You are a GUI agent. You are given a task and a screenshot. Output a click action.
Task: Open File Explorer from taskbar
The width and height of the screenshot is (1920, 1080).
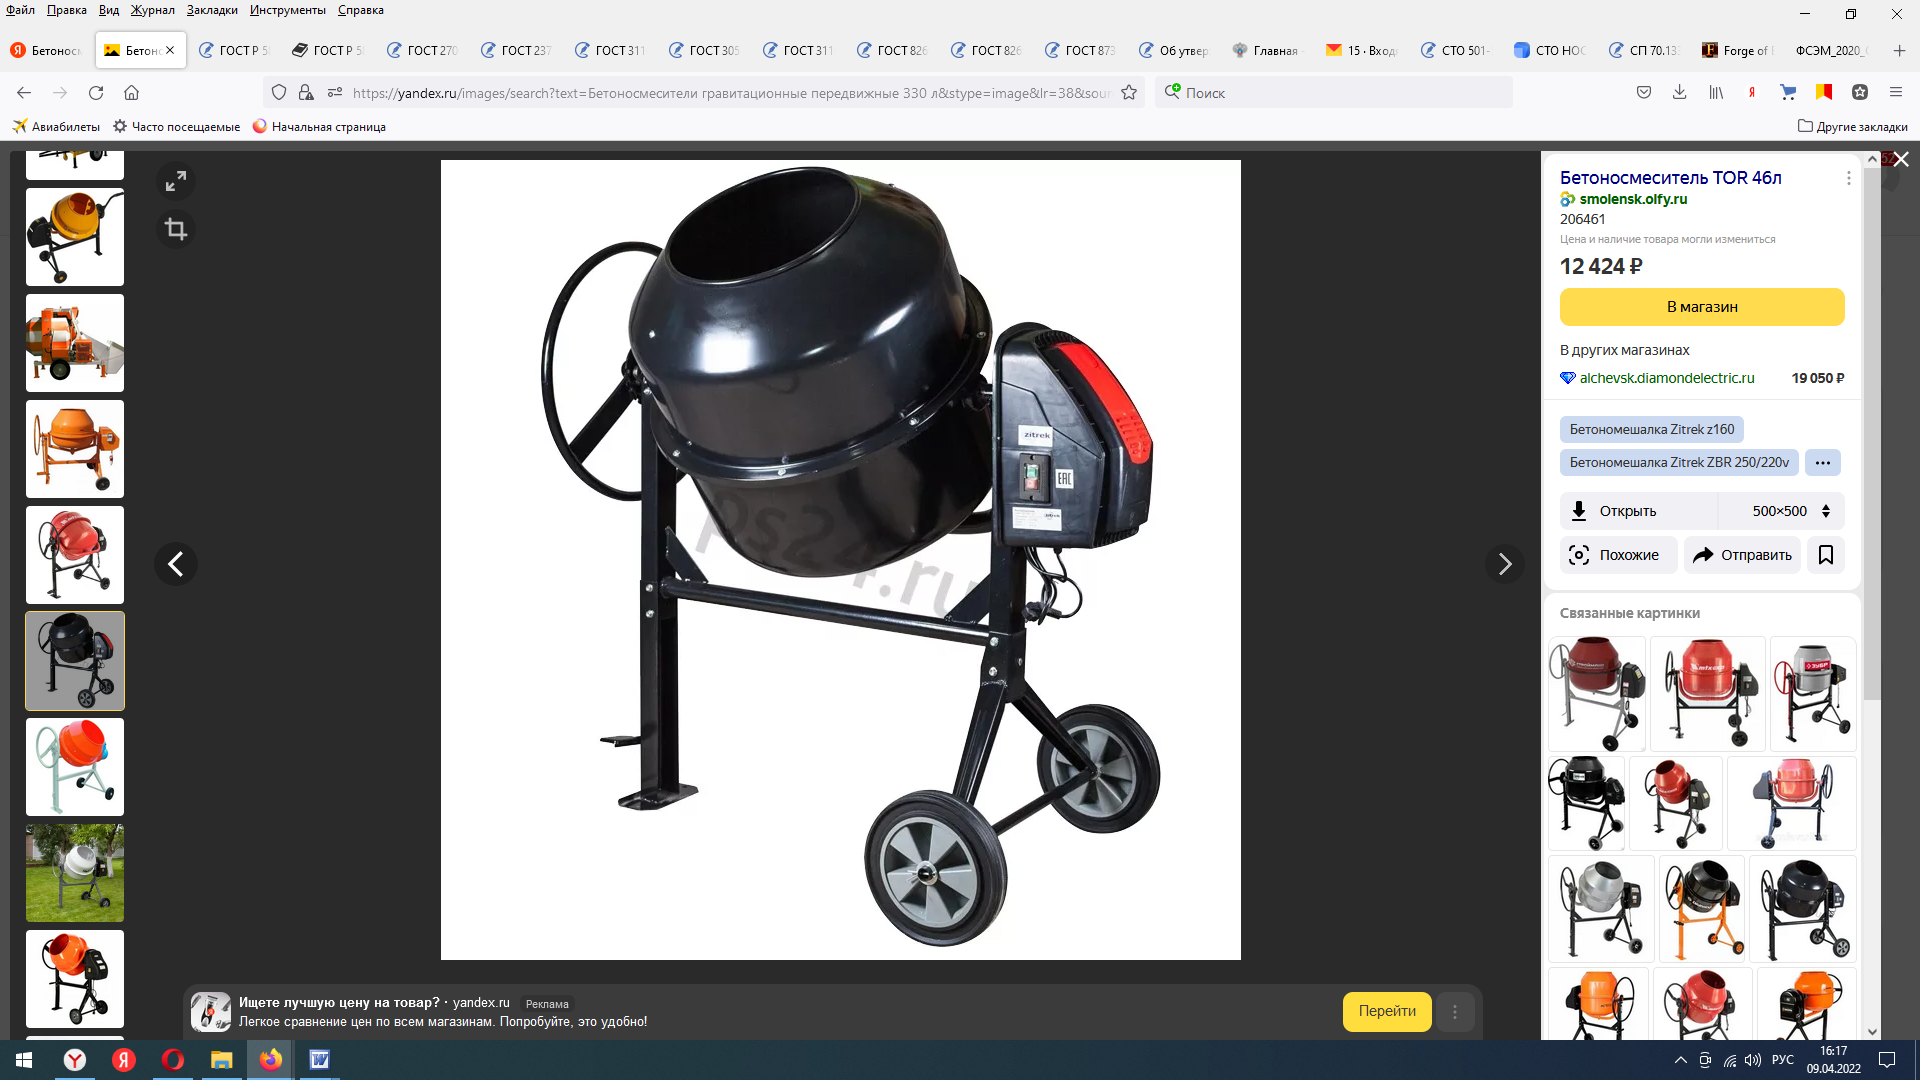(x=221, y=1060)
